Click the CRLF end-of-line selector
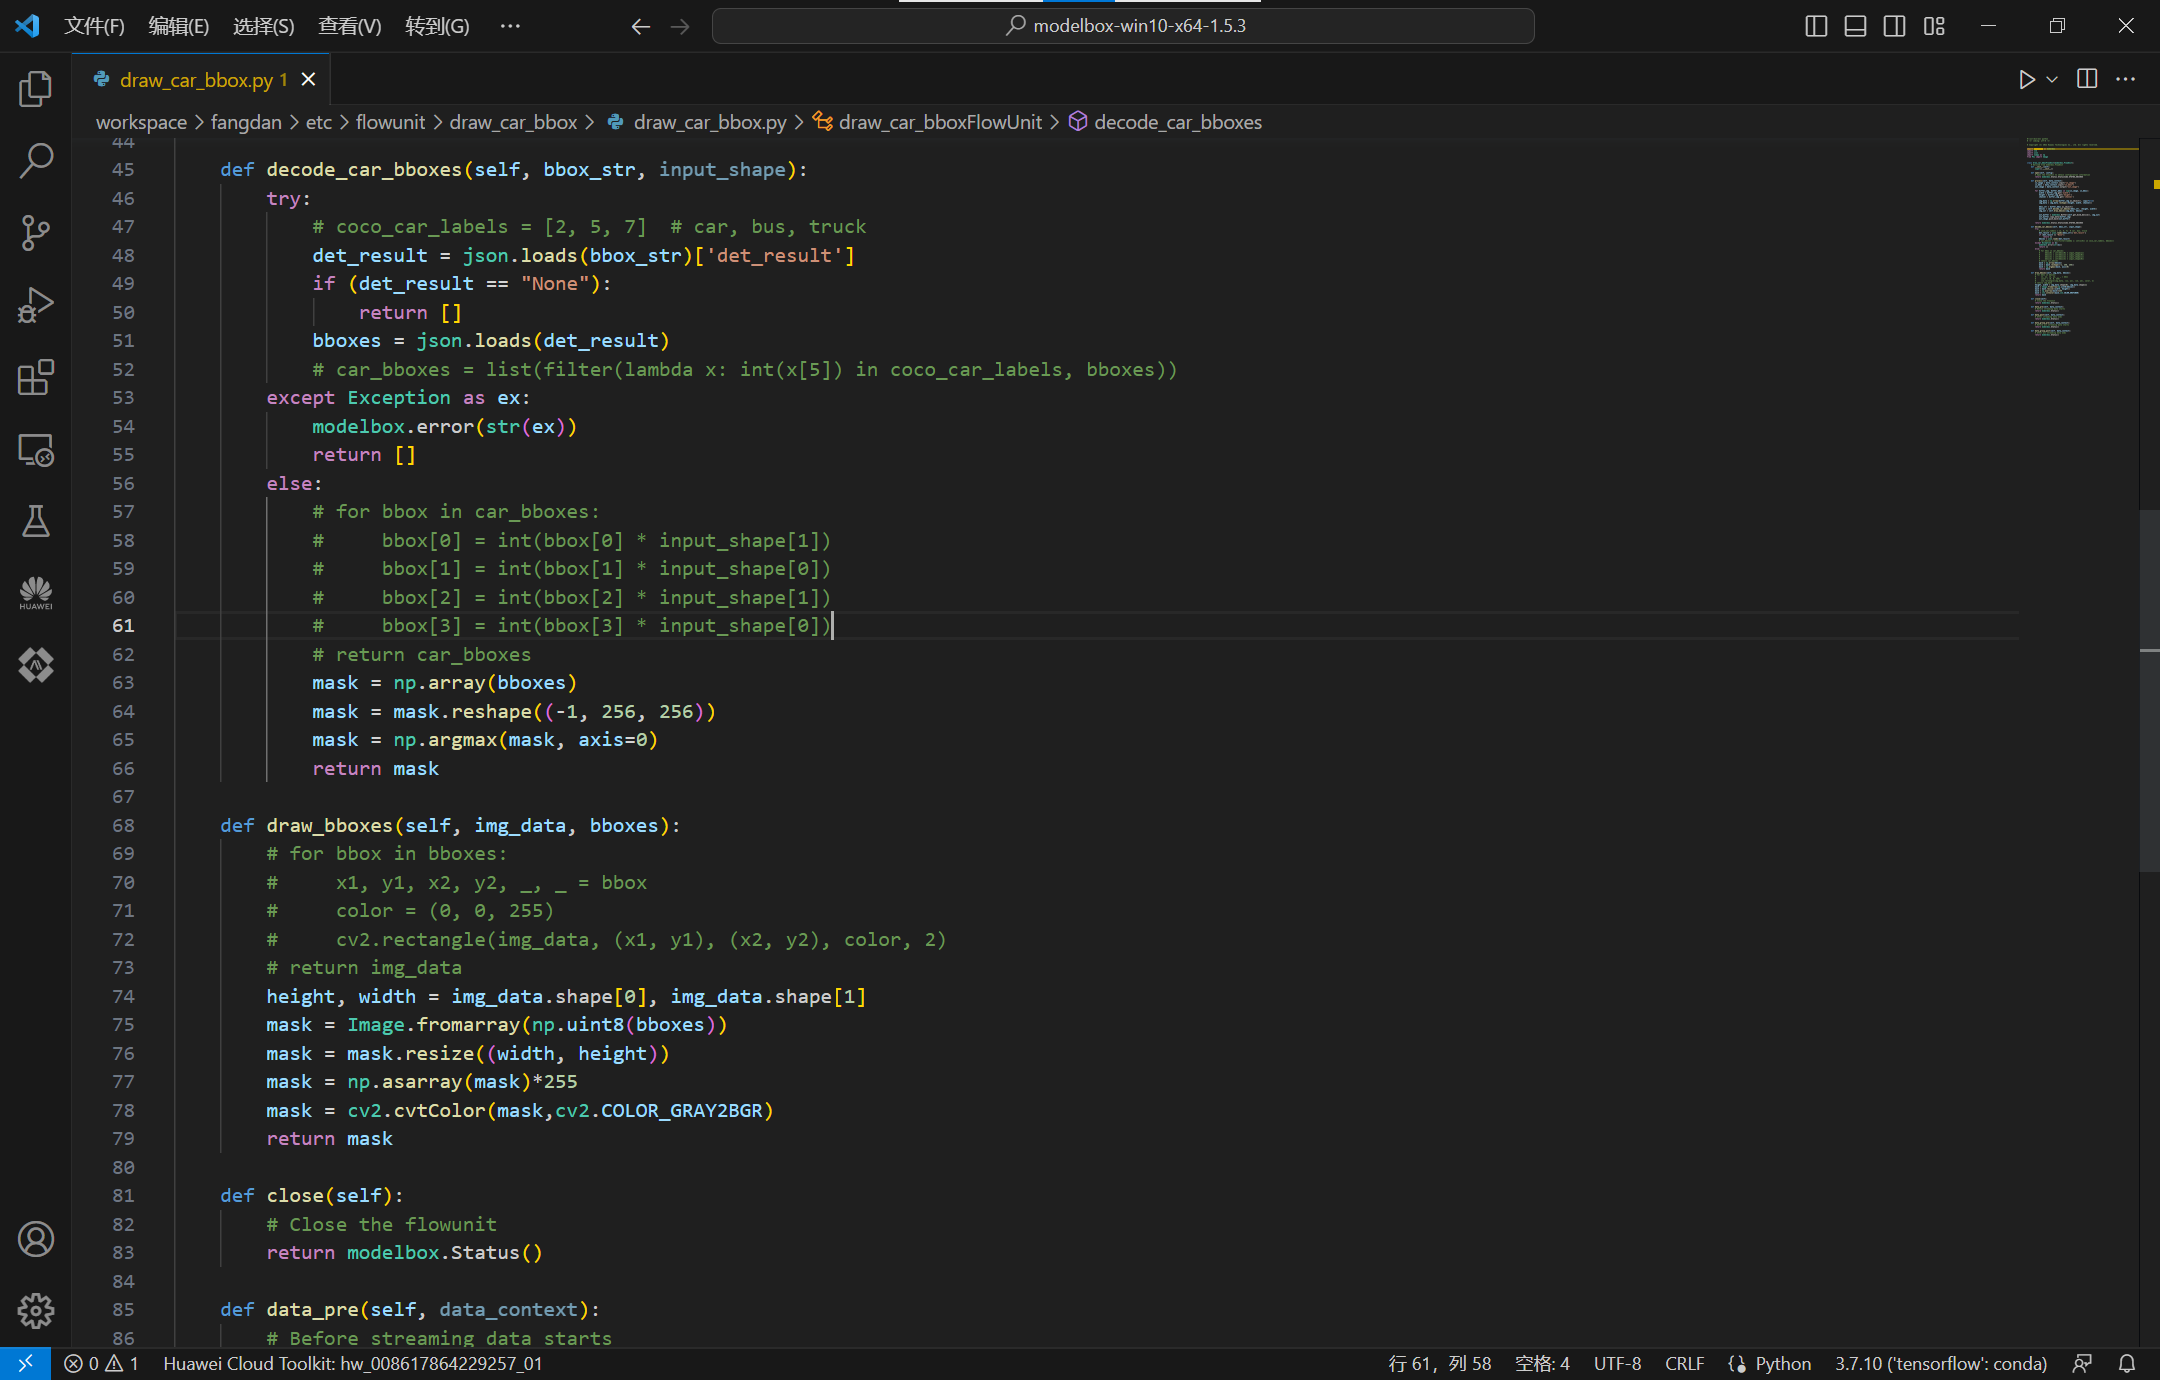 [1684, 1364]
